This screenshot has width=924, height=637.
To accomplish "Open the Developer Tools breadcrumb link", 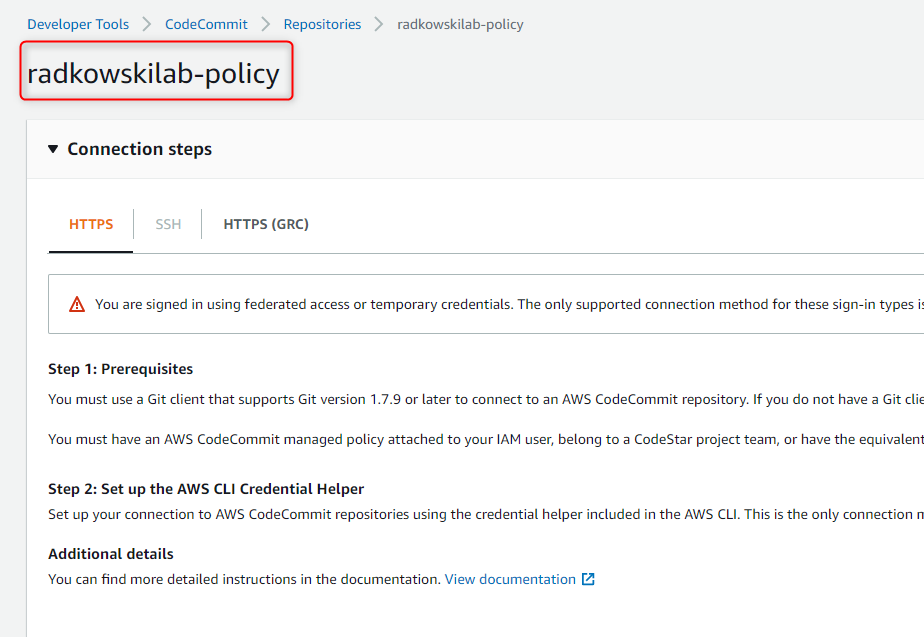I will click(x=78, y=24).
